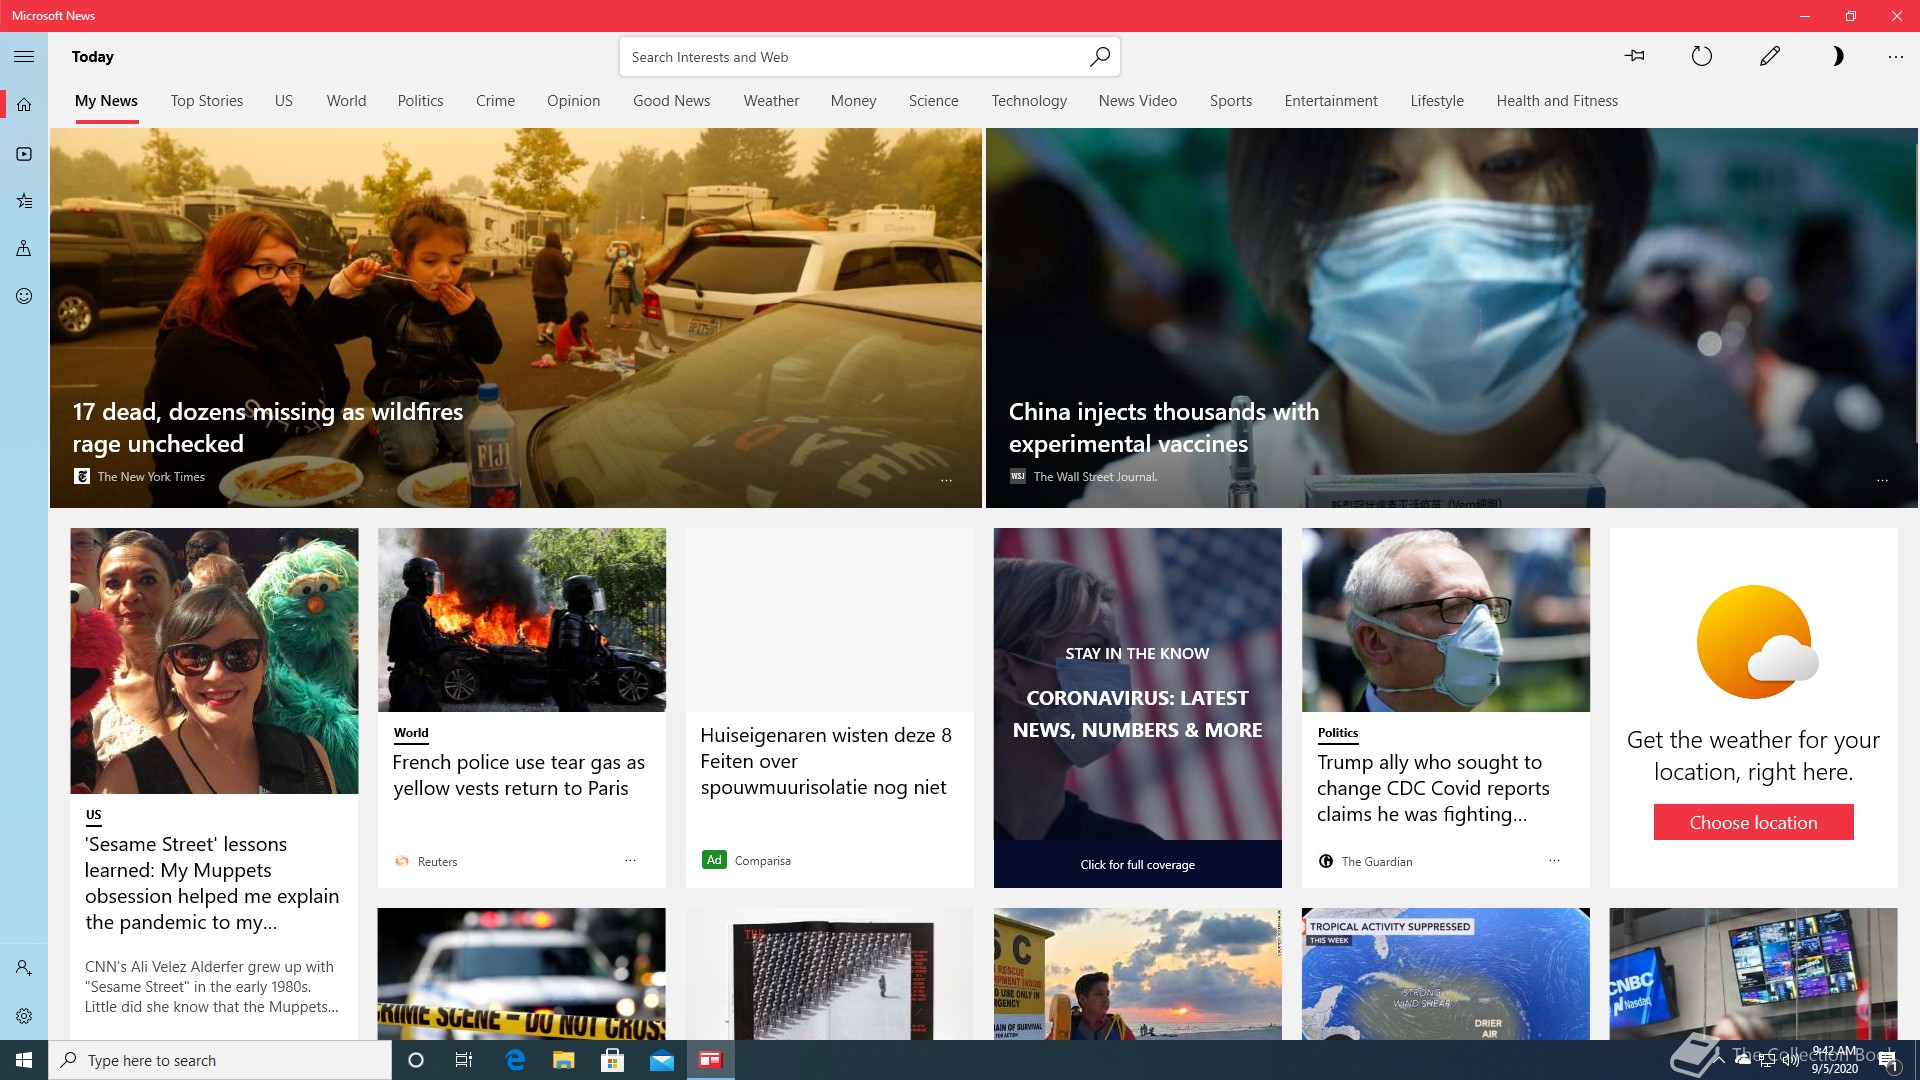Open Task View on the taskbar

464,1060
